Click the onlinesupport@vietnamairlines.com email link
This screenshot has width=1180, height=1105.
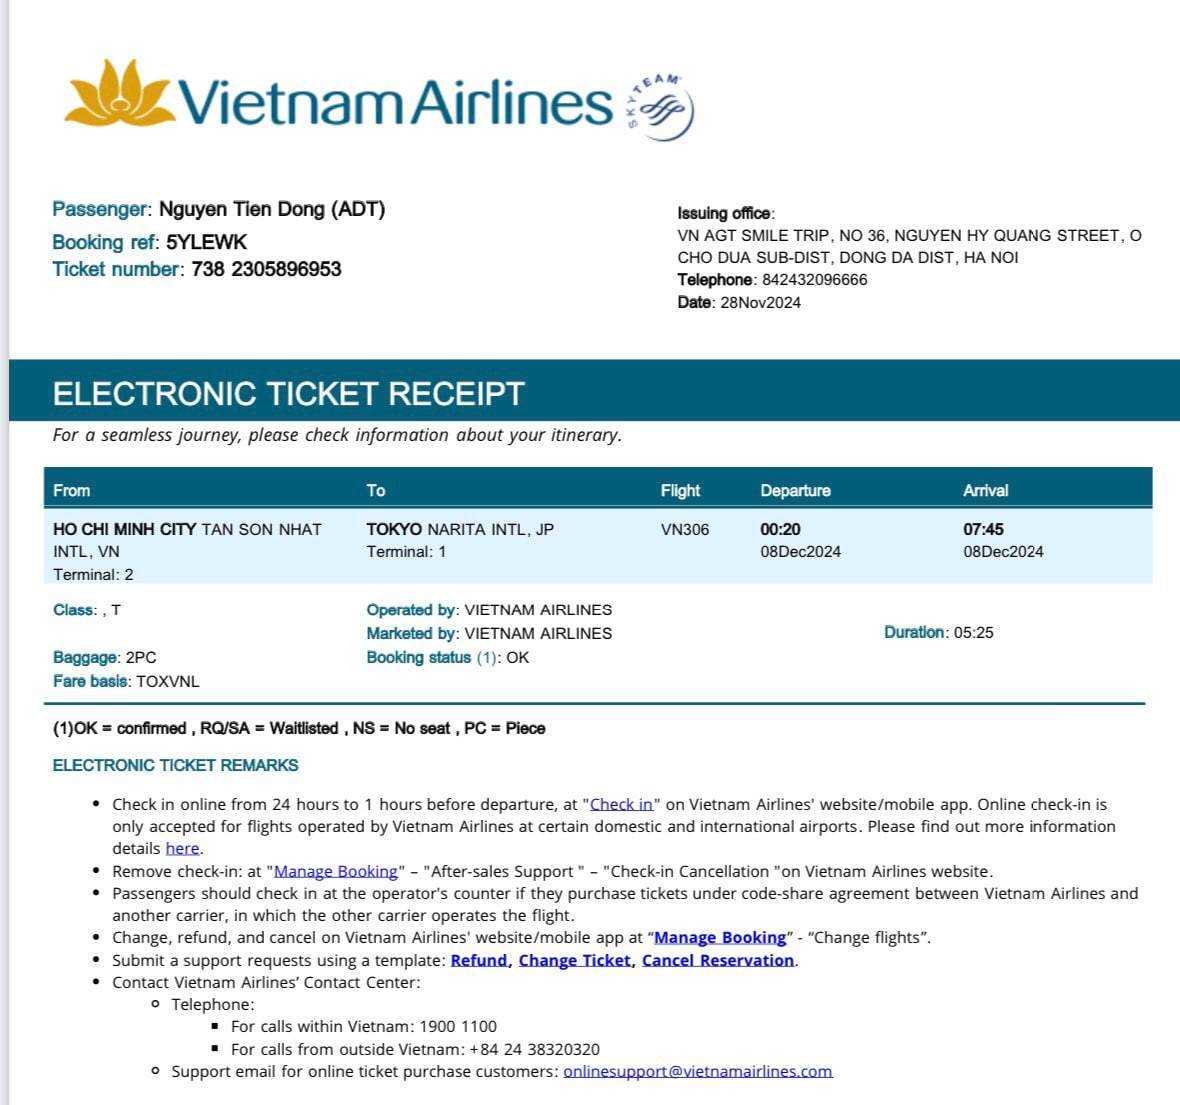(698, 1071)
